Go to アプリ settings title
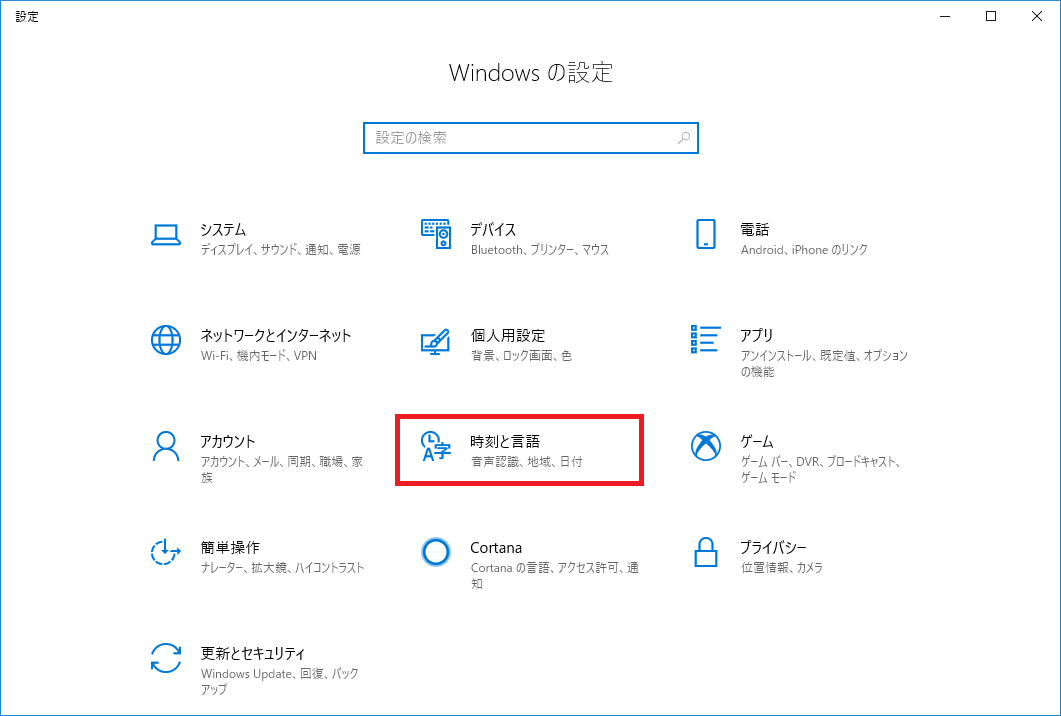Viewport: 1061px width, 716px height. [x=757, y=336]
